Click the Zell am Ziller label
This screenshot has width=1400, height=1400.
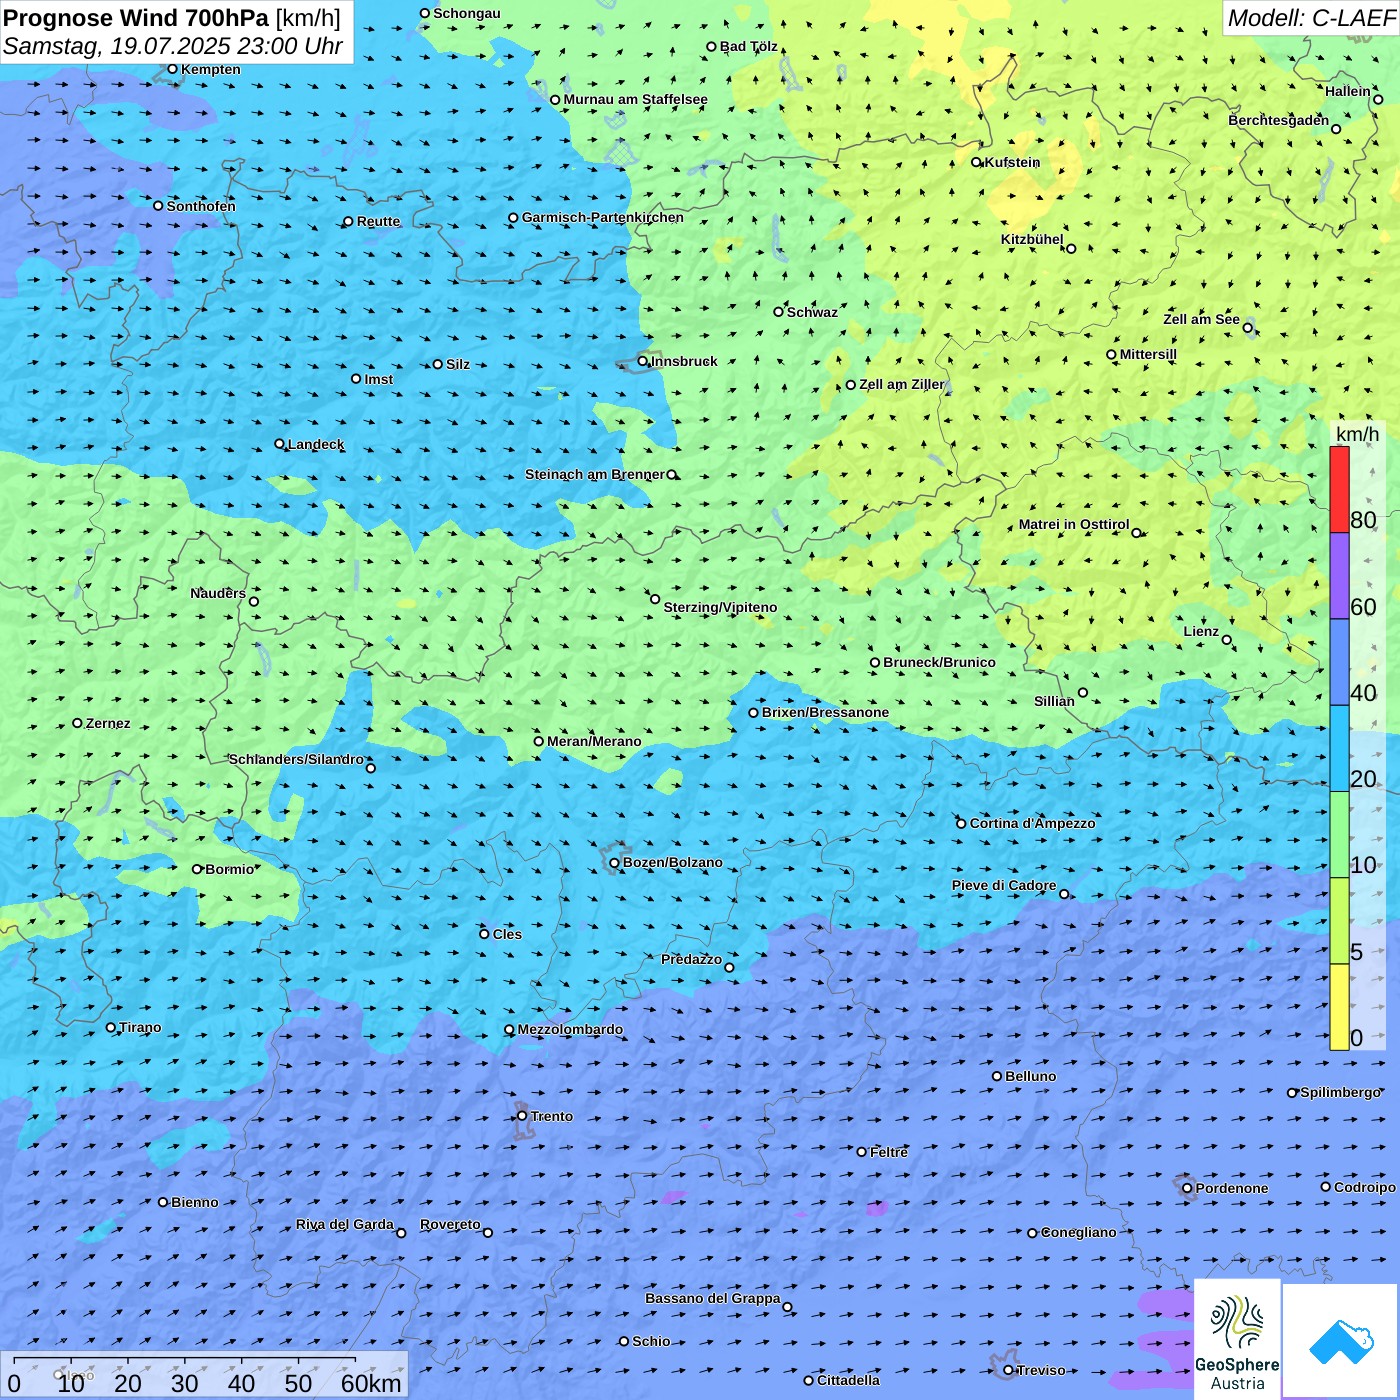(902, 384)
